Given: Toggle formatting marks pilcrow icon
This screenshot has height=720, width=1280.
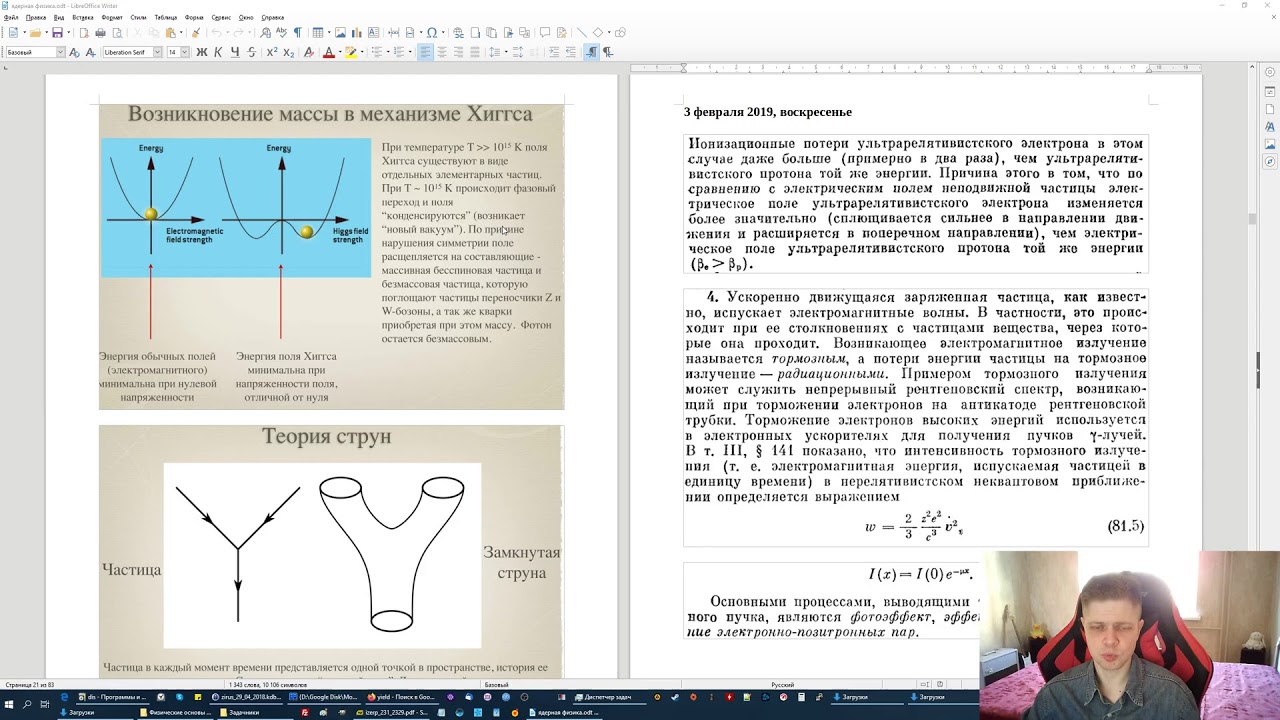Looking at the screenshot, I should point(297,33).
